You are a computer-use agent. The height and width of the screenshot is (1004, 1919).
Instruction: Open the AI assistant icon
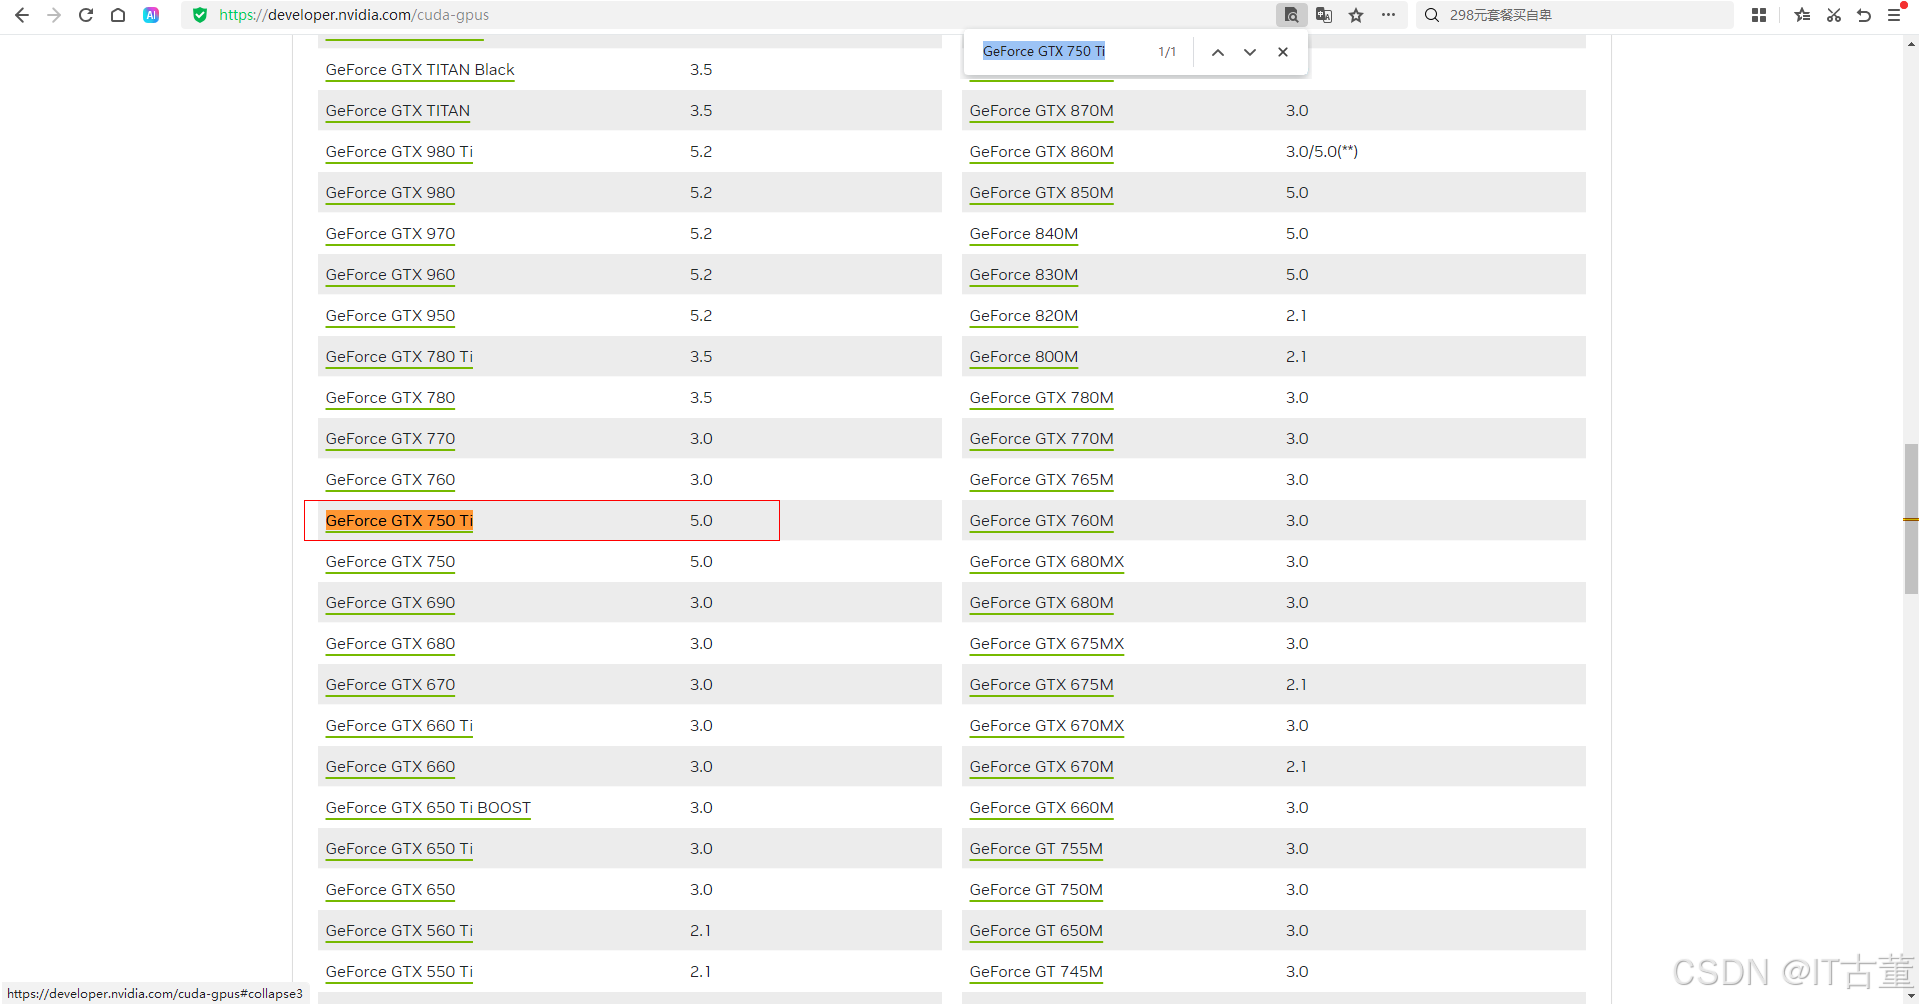(151, 15)
